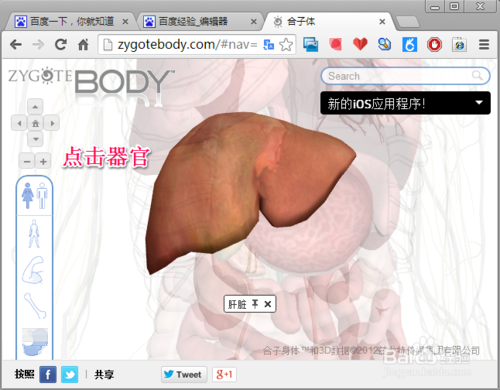Toggle the skin layer body icon
This screenshot has height=390, width=500.
coord(34,234)
